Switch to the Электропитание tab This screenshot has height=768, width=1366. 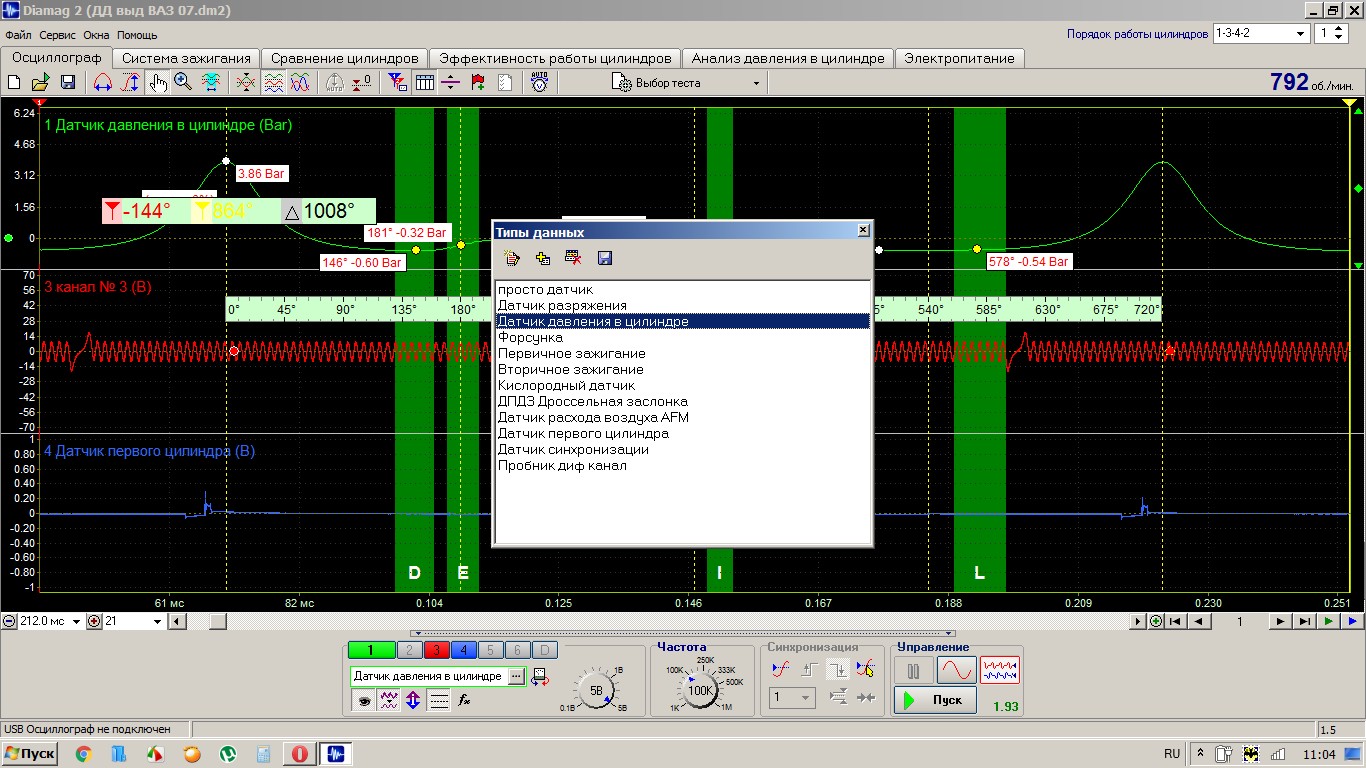point(959,58)
